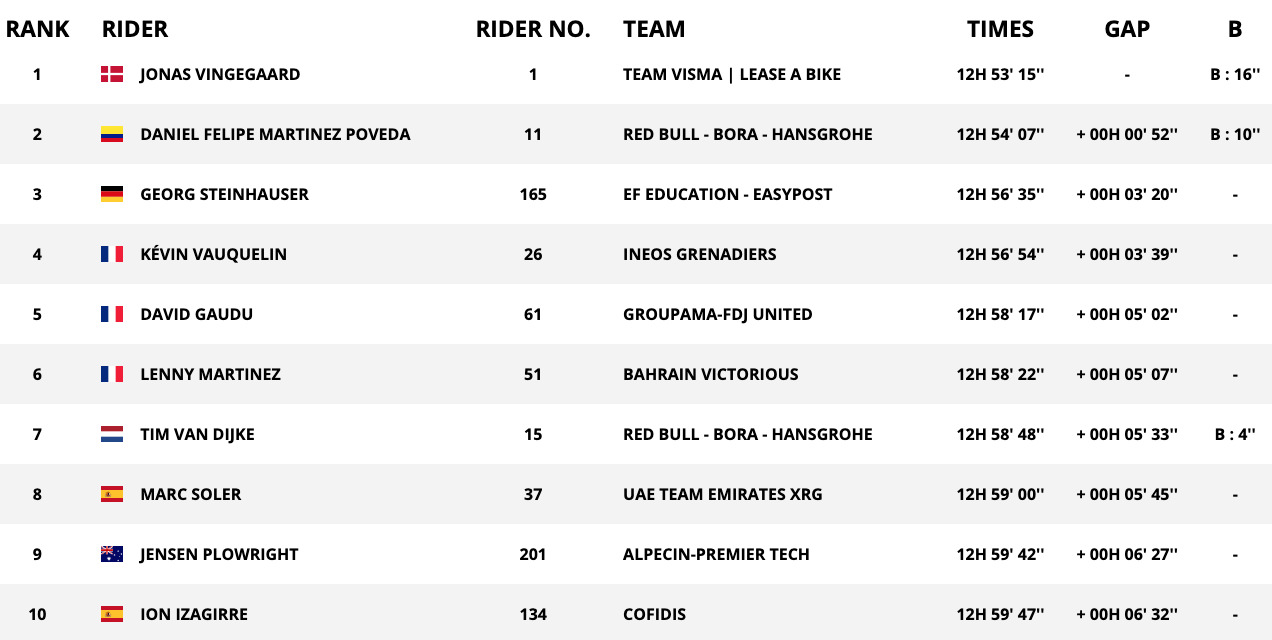Click the German flag beside Georg Steinhauser
The width and height of the screenshot is (1272, 640).
pos(112,194)
